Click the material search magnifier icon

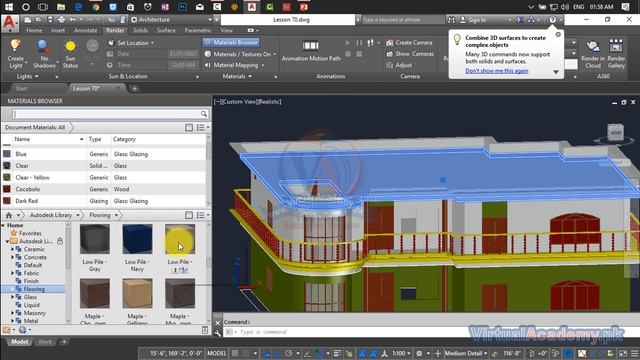(x=204, y=114)
